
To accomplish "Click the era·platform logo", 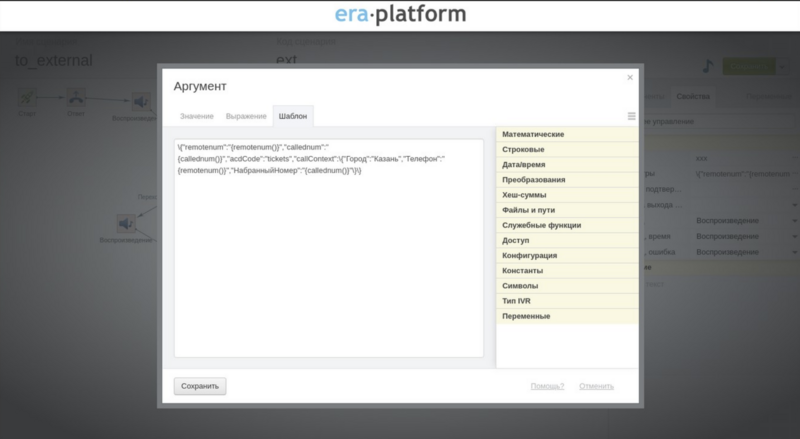I will tap(400, 14).
